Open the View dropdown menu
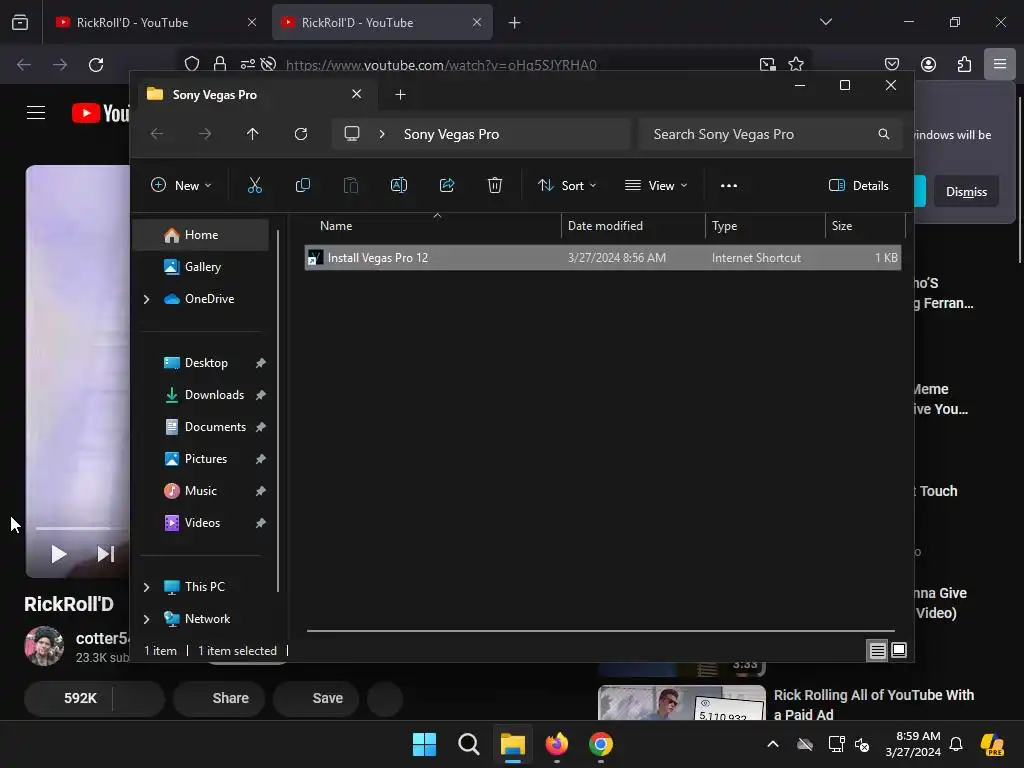The height and width of the screenshot is (768, 1024). pyautogui.click(x=656, y=185)
